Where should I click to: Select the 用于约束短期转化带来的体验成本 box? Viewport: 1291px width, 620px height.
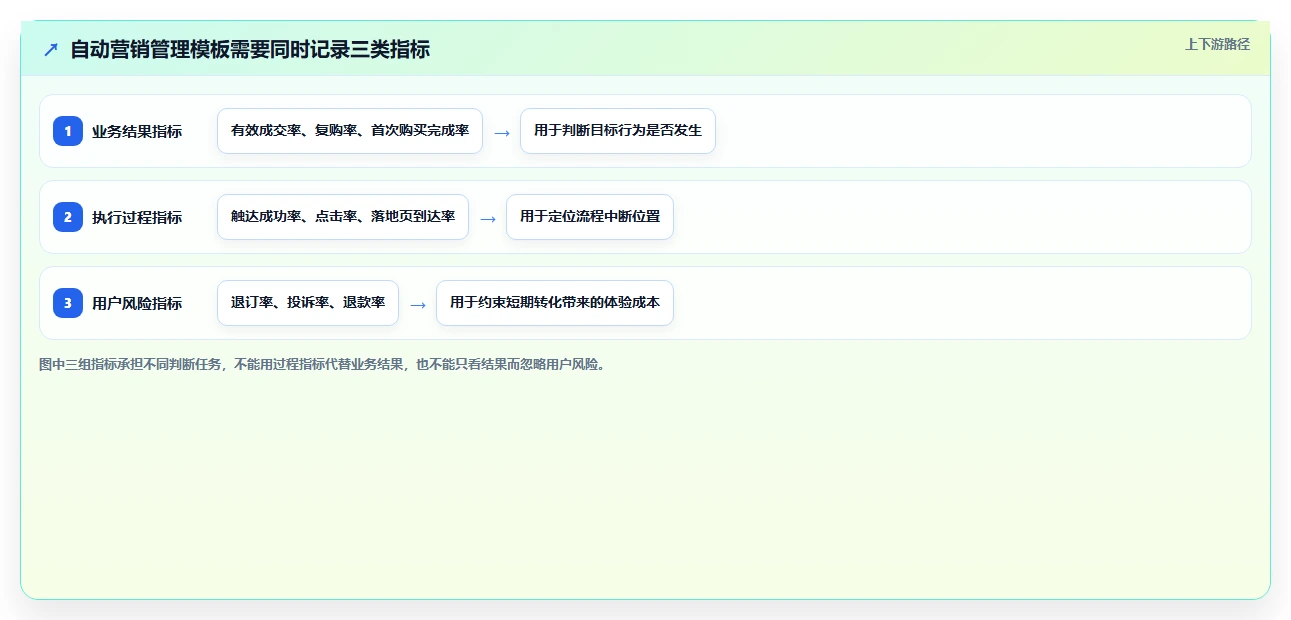555,303
